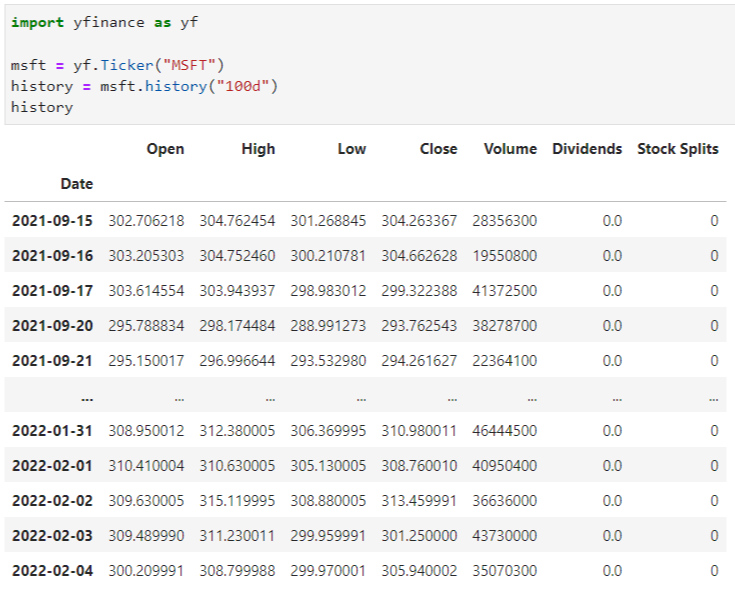Click Low value 305.130005
The height and width of the screenshot is (589, 735).
tap(328, 466)
